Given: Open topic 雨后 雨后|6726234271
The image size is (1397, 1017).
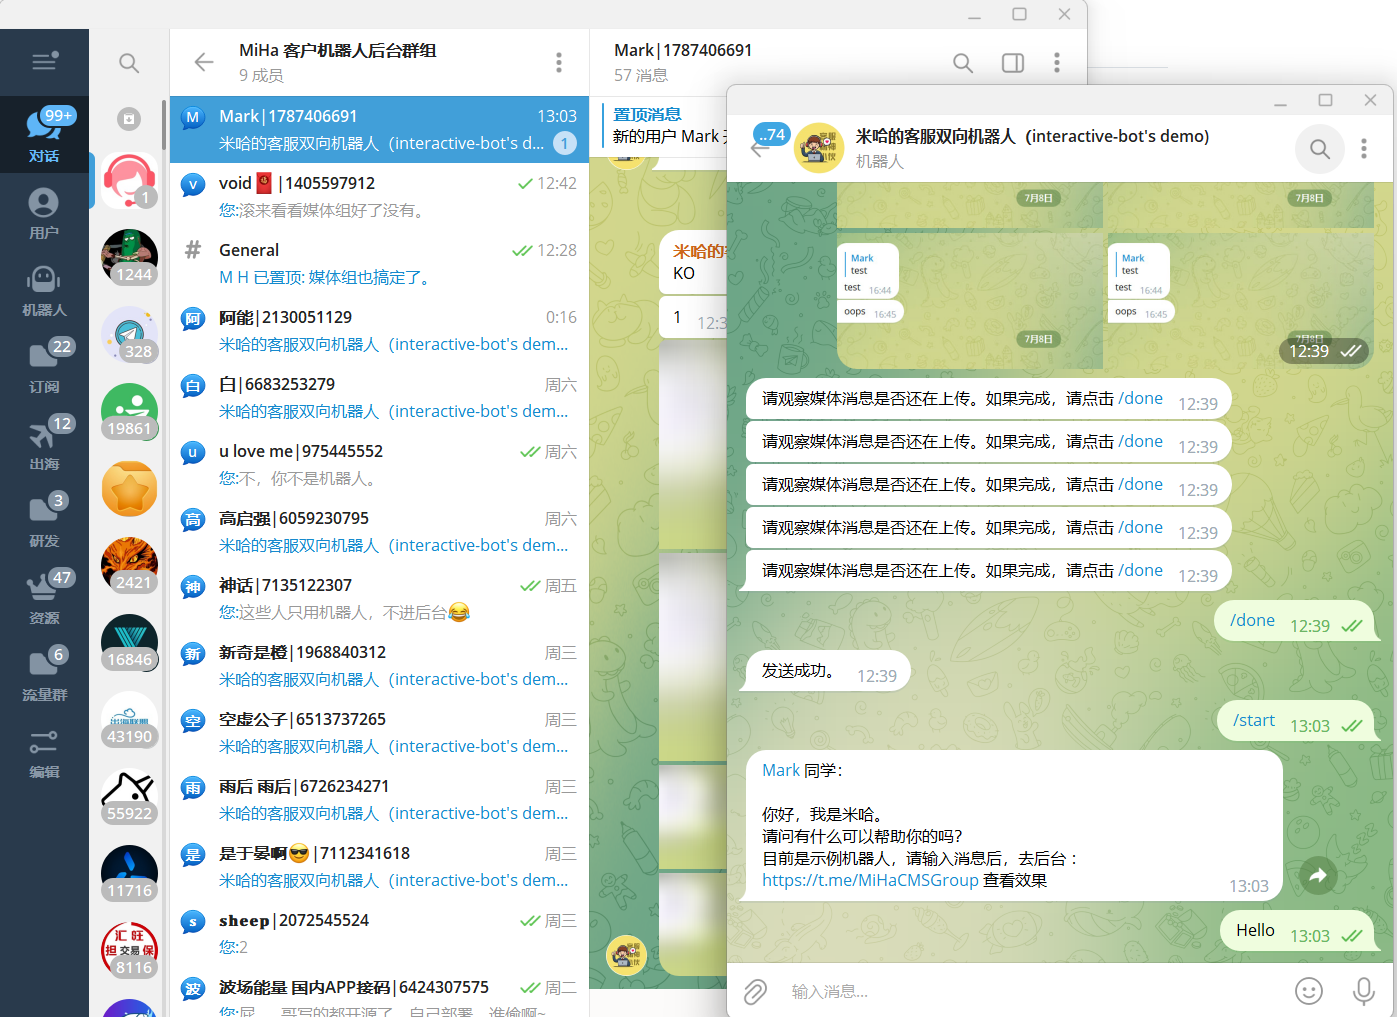Looking at the screenshot, I should tap(379, 799).
